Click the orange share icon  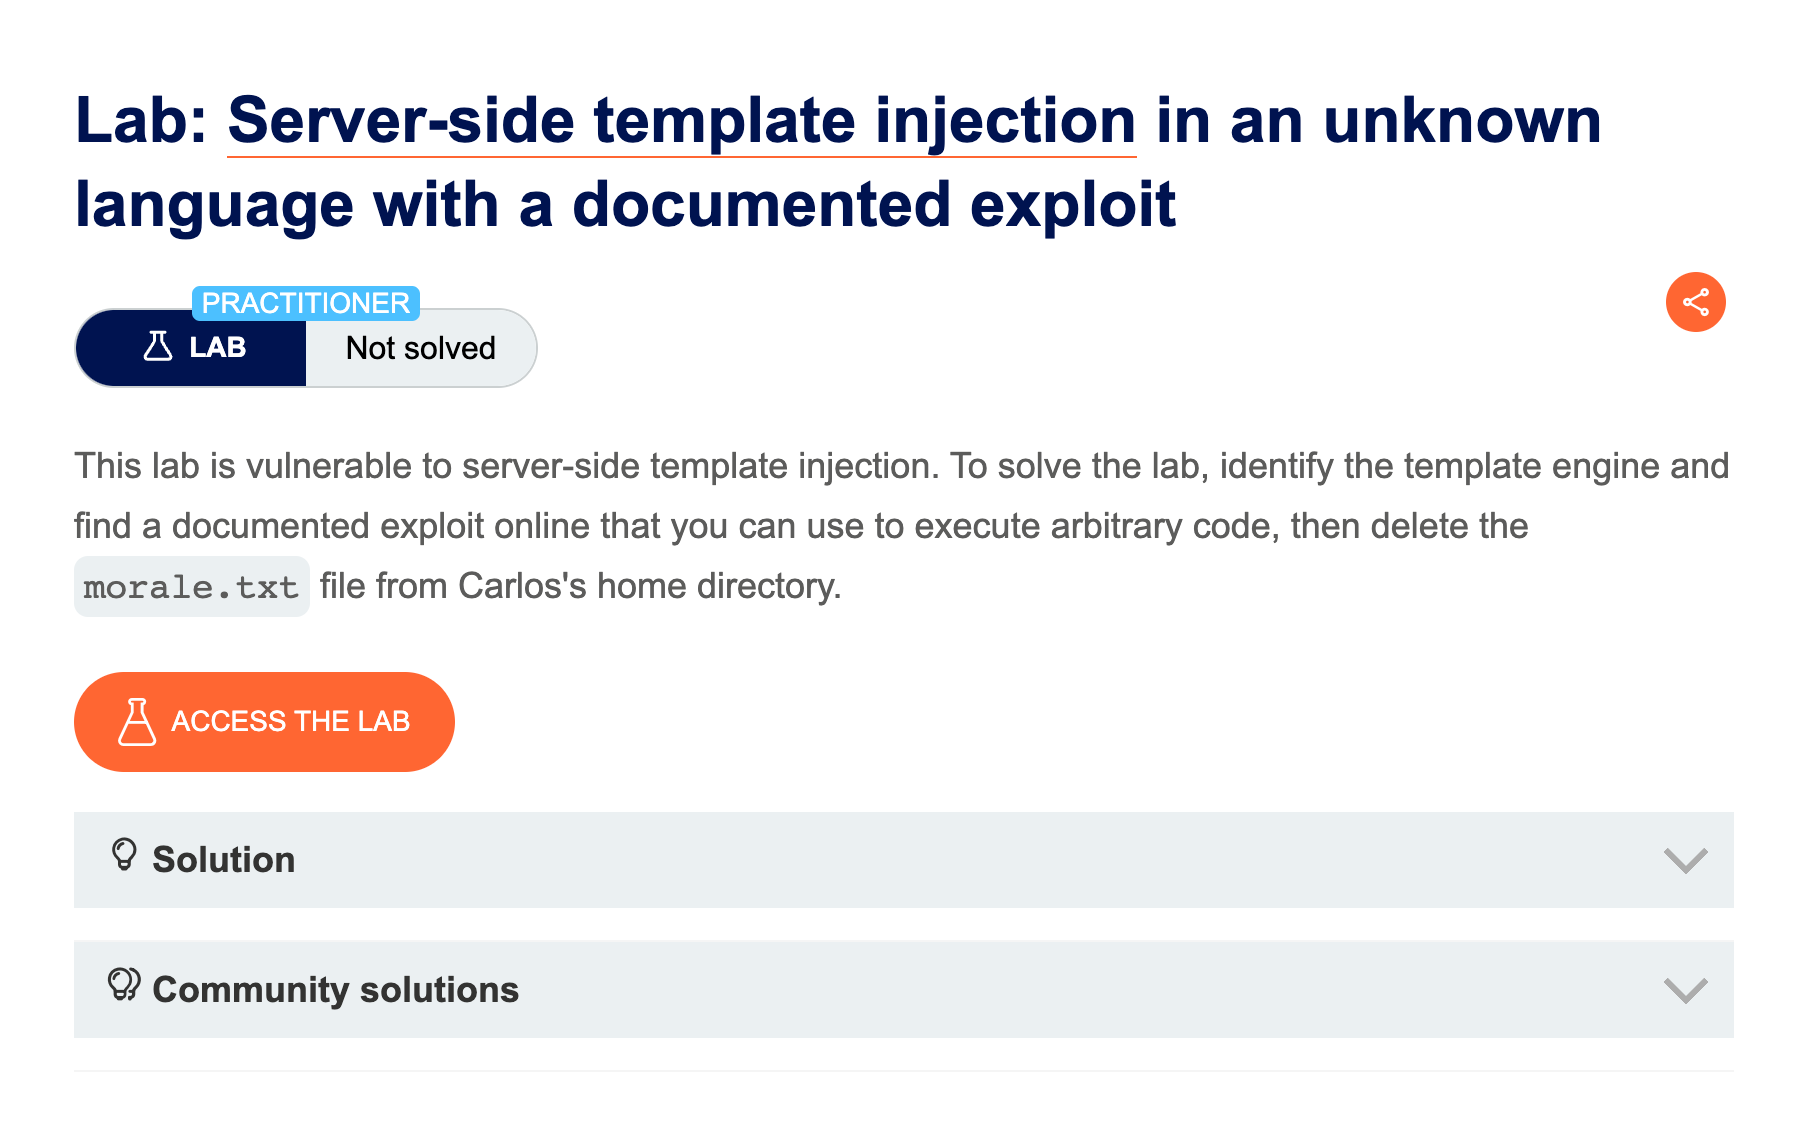point(1695,302)
